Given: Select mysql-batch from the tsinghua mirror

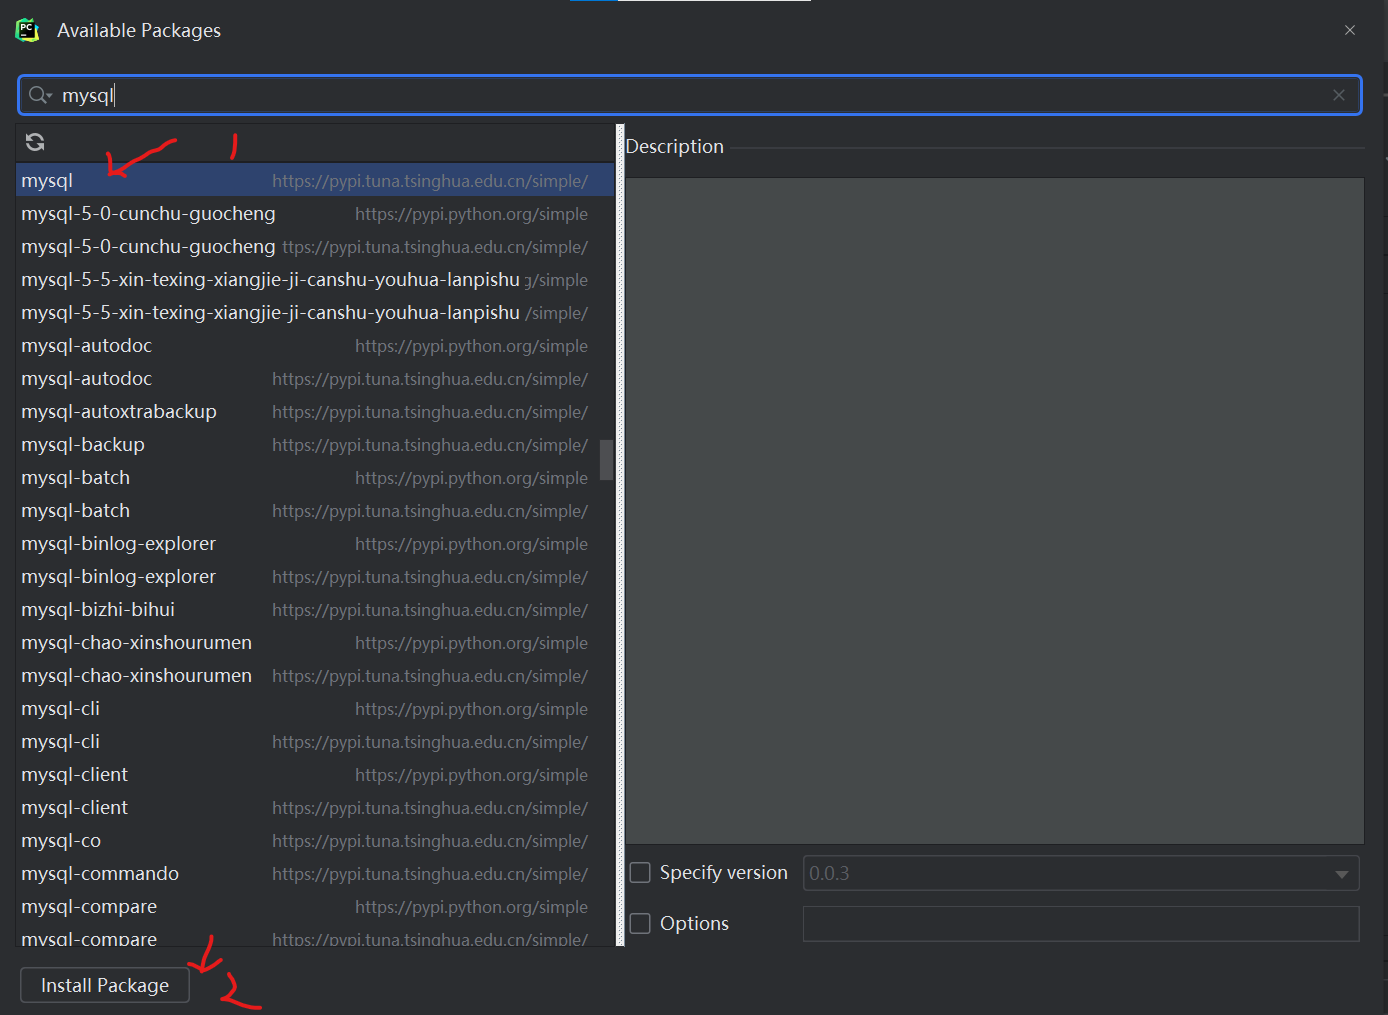Looking at the screenshot, I should [x=315, y=510].
